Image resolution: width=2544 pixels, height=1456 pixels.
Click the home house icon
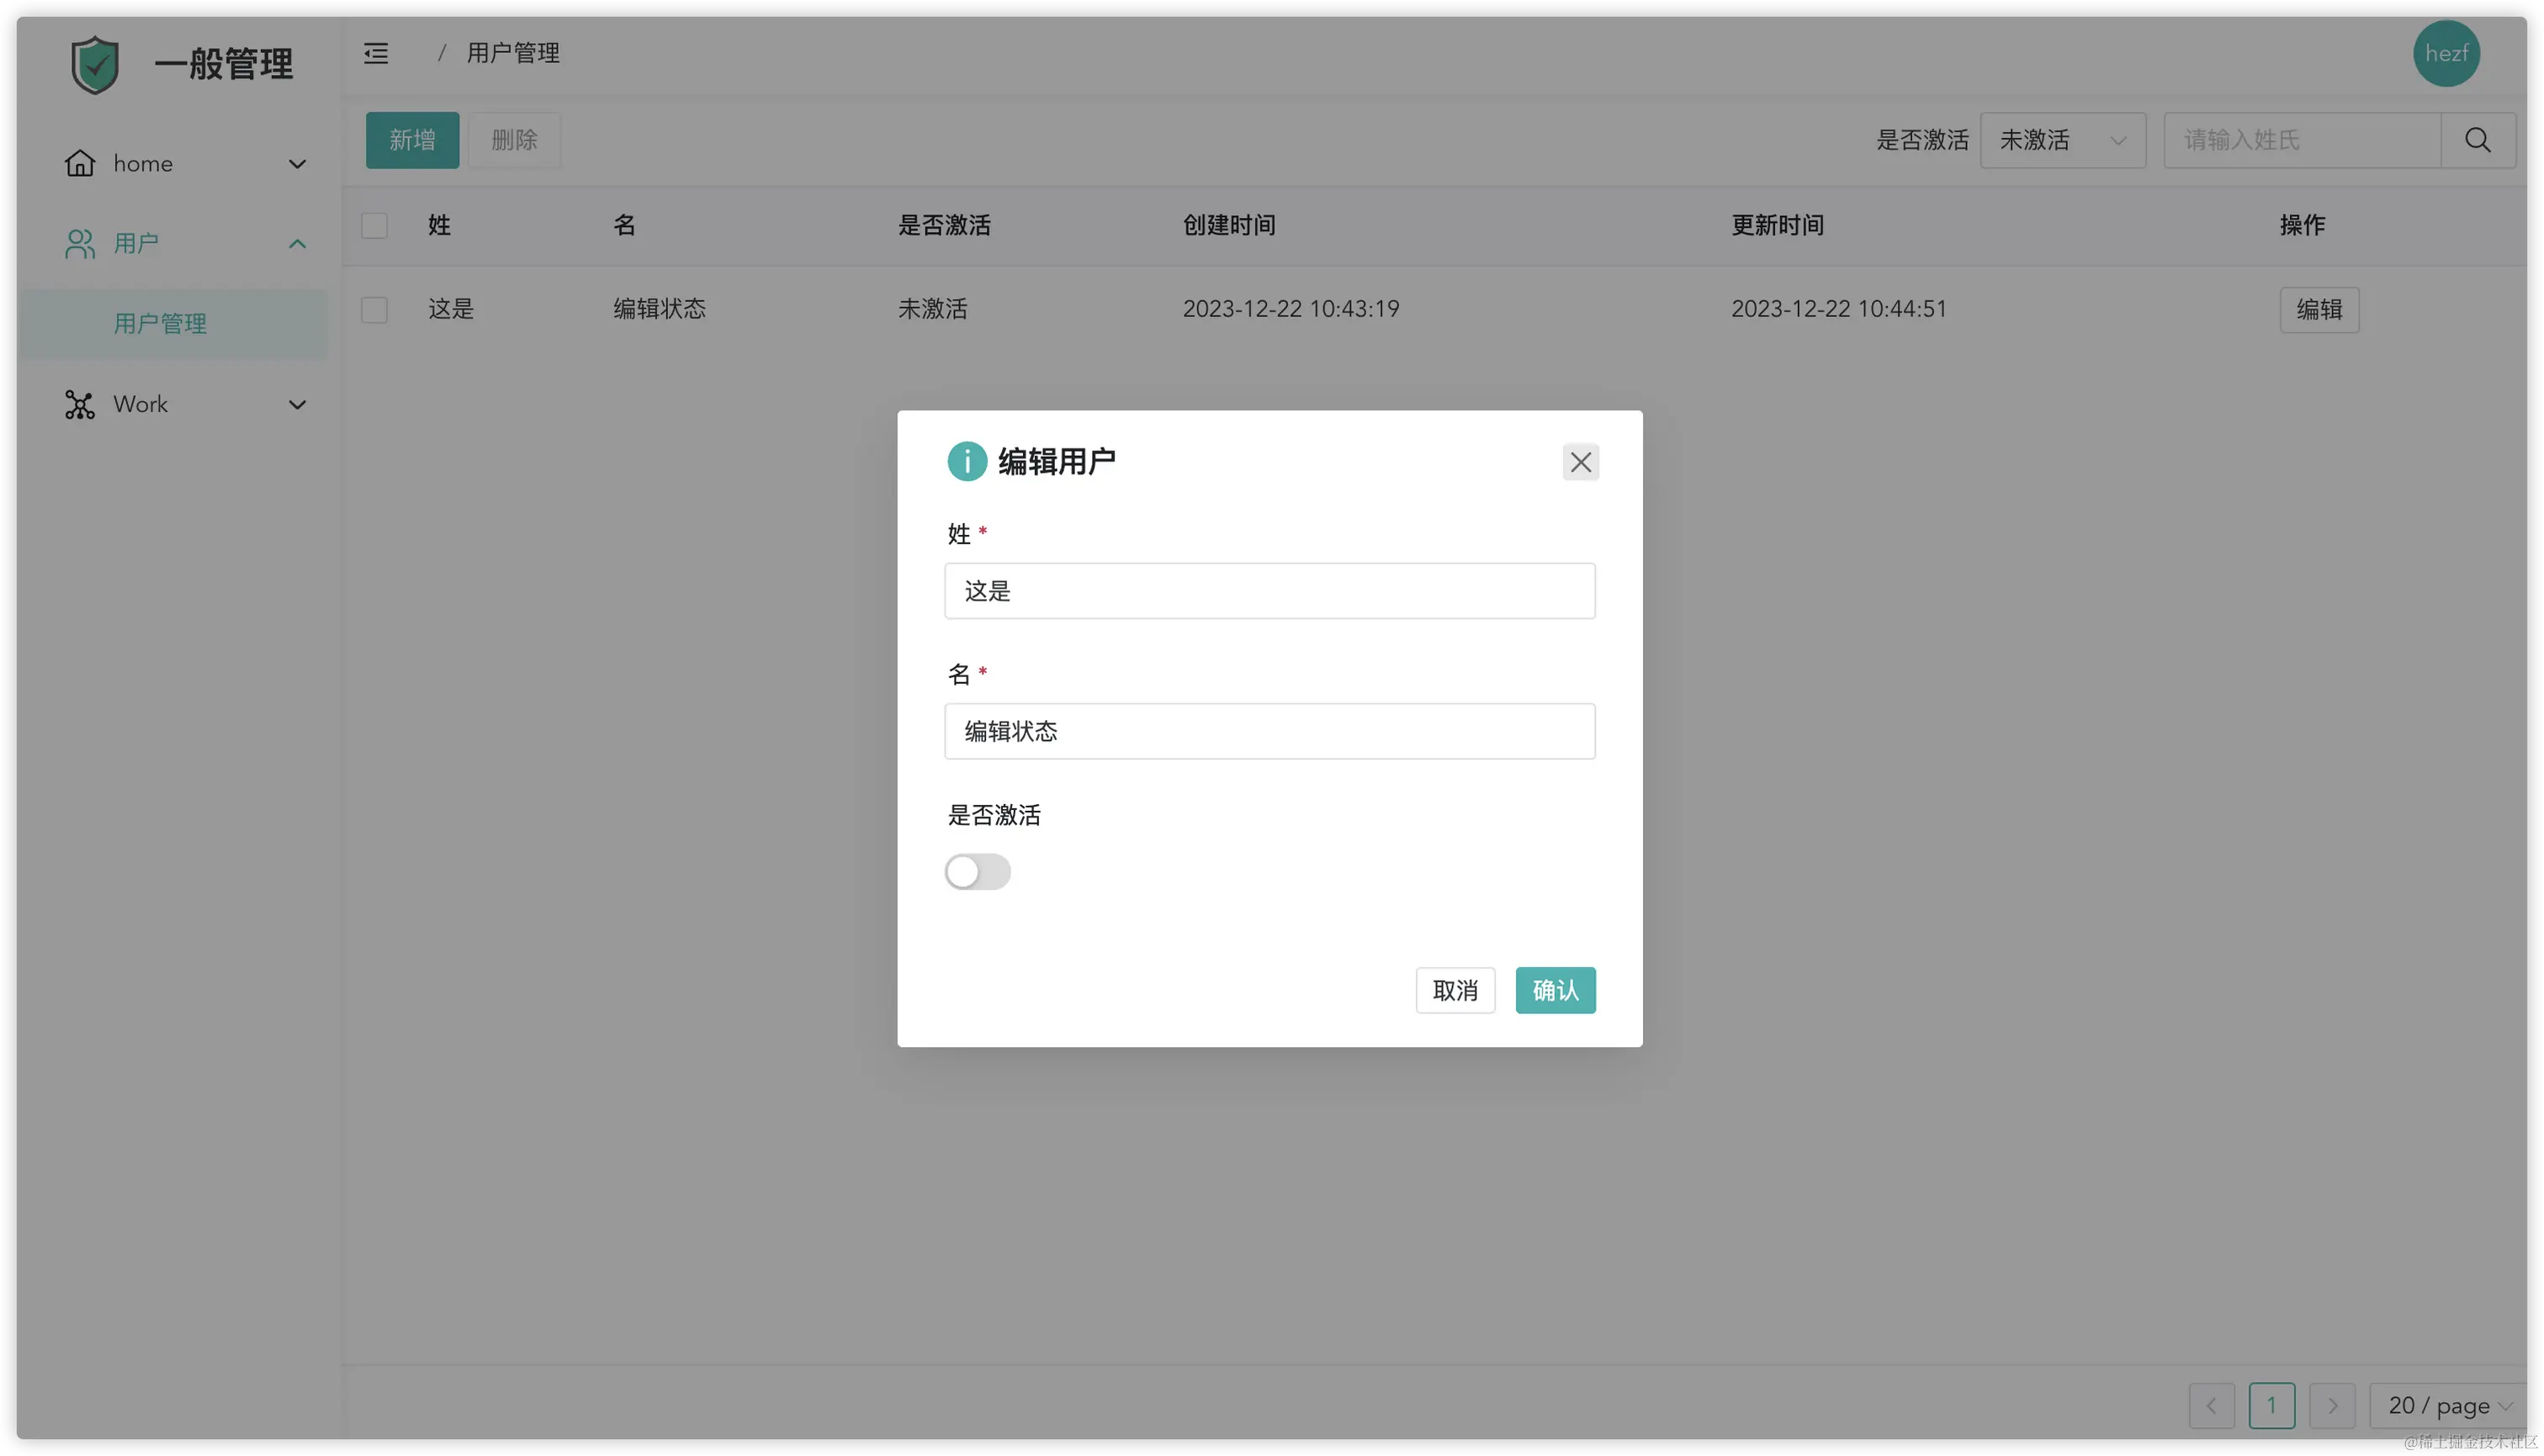pos(80,163)
